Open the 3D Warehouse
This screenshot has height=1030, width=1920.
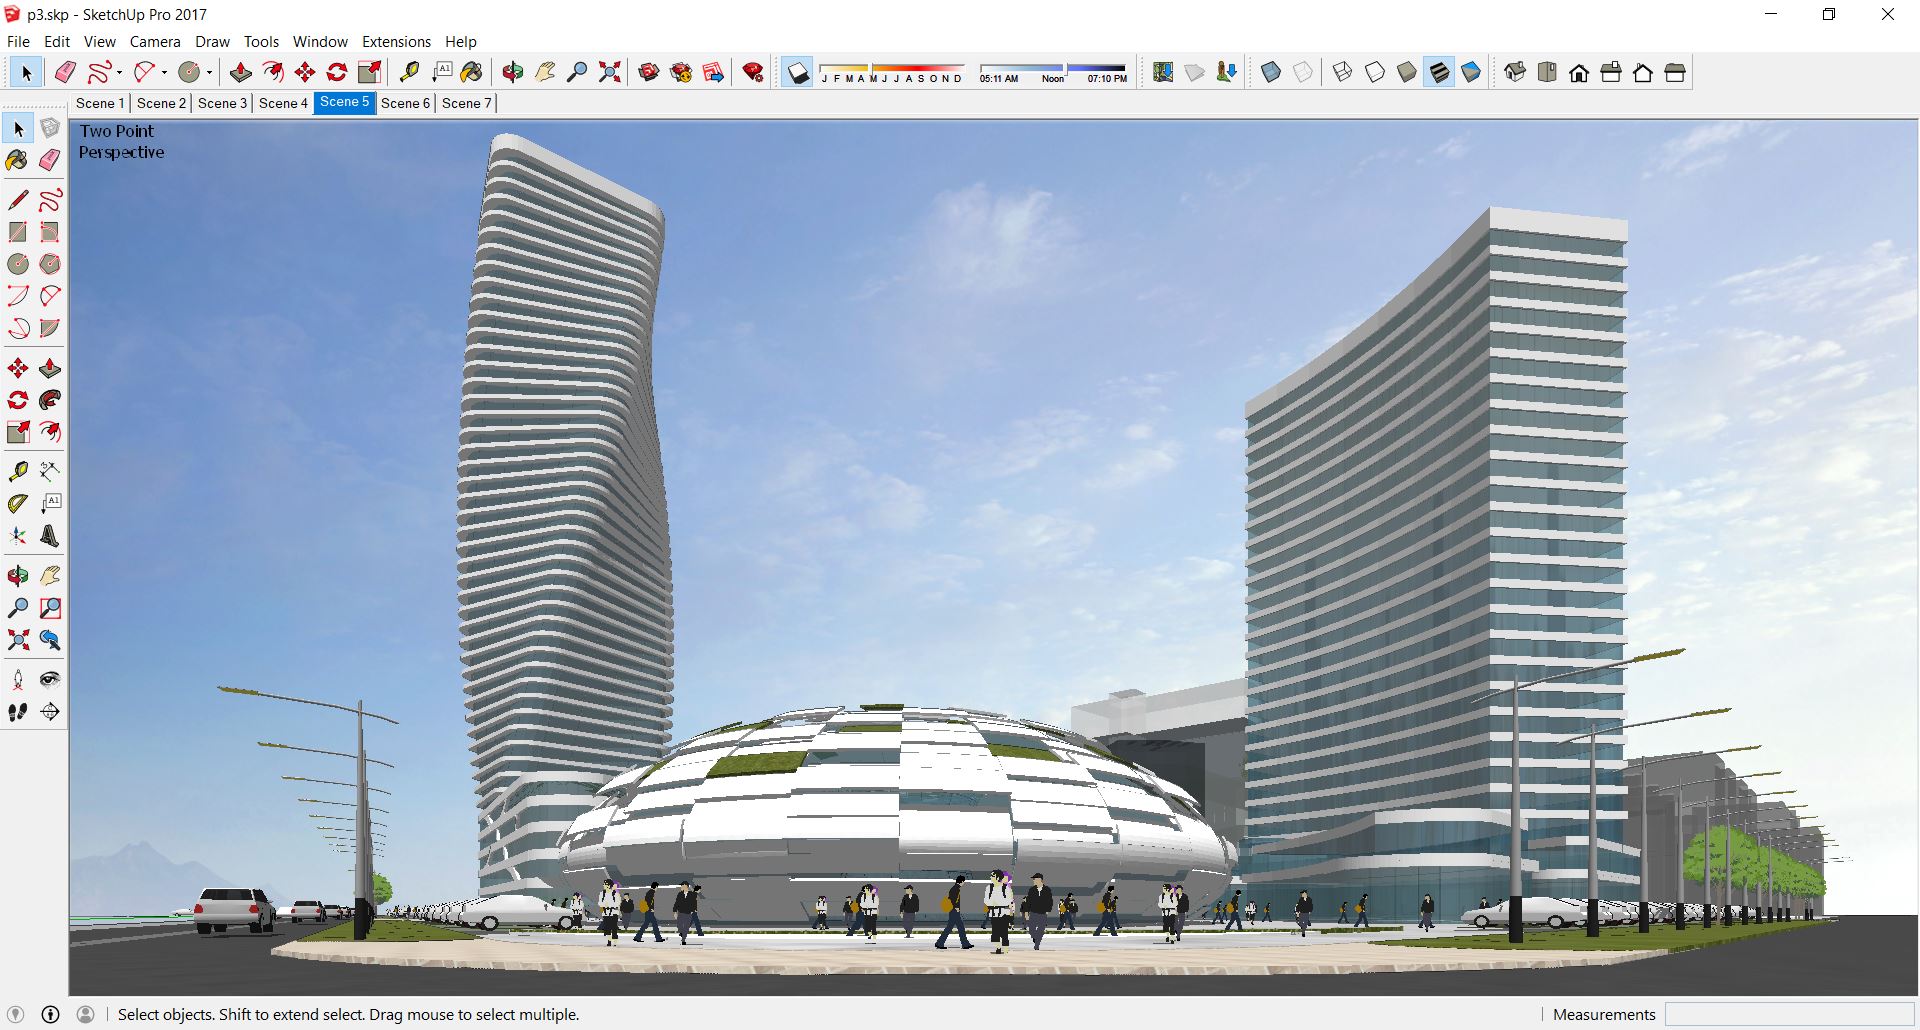tap(649, 72)
